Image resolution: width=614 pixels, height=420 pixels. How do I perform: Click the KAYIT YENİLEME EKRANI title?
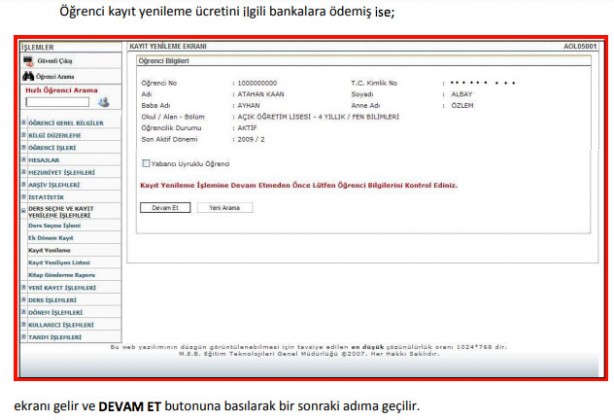click(x=168, y=46)
